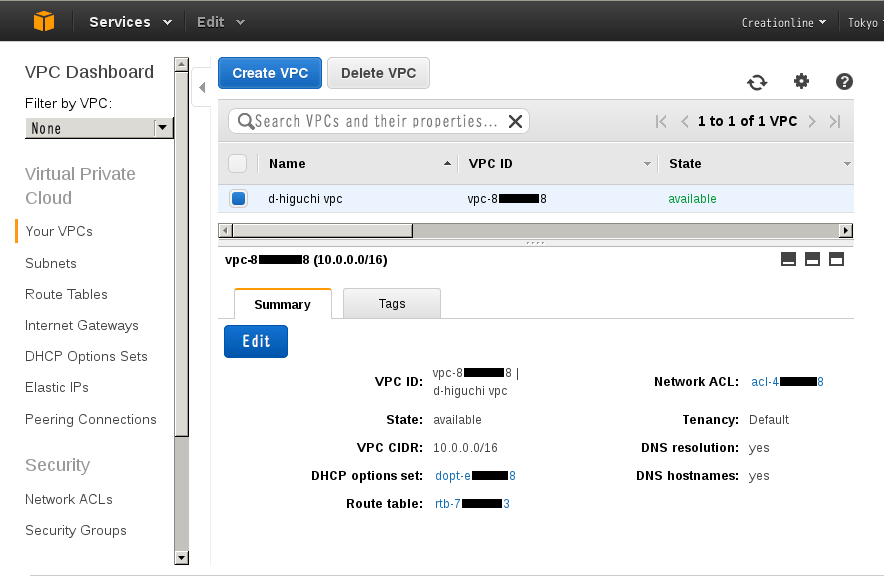Click VPC Dashboard heading link
Viewport: 884px width, 576px height.
click(x=89, y=72)
